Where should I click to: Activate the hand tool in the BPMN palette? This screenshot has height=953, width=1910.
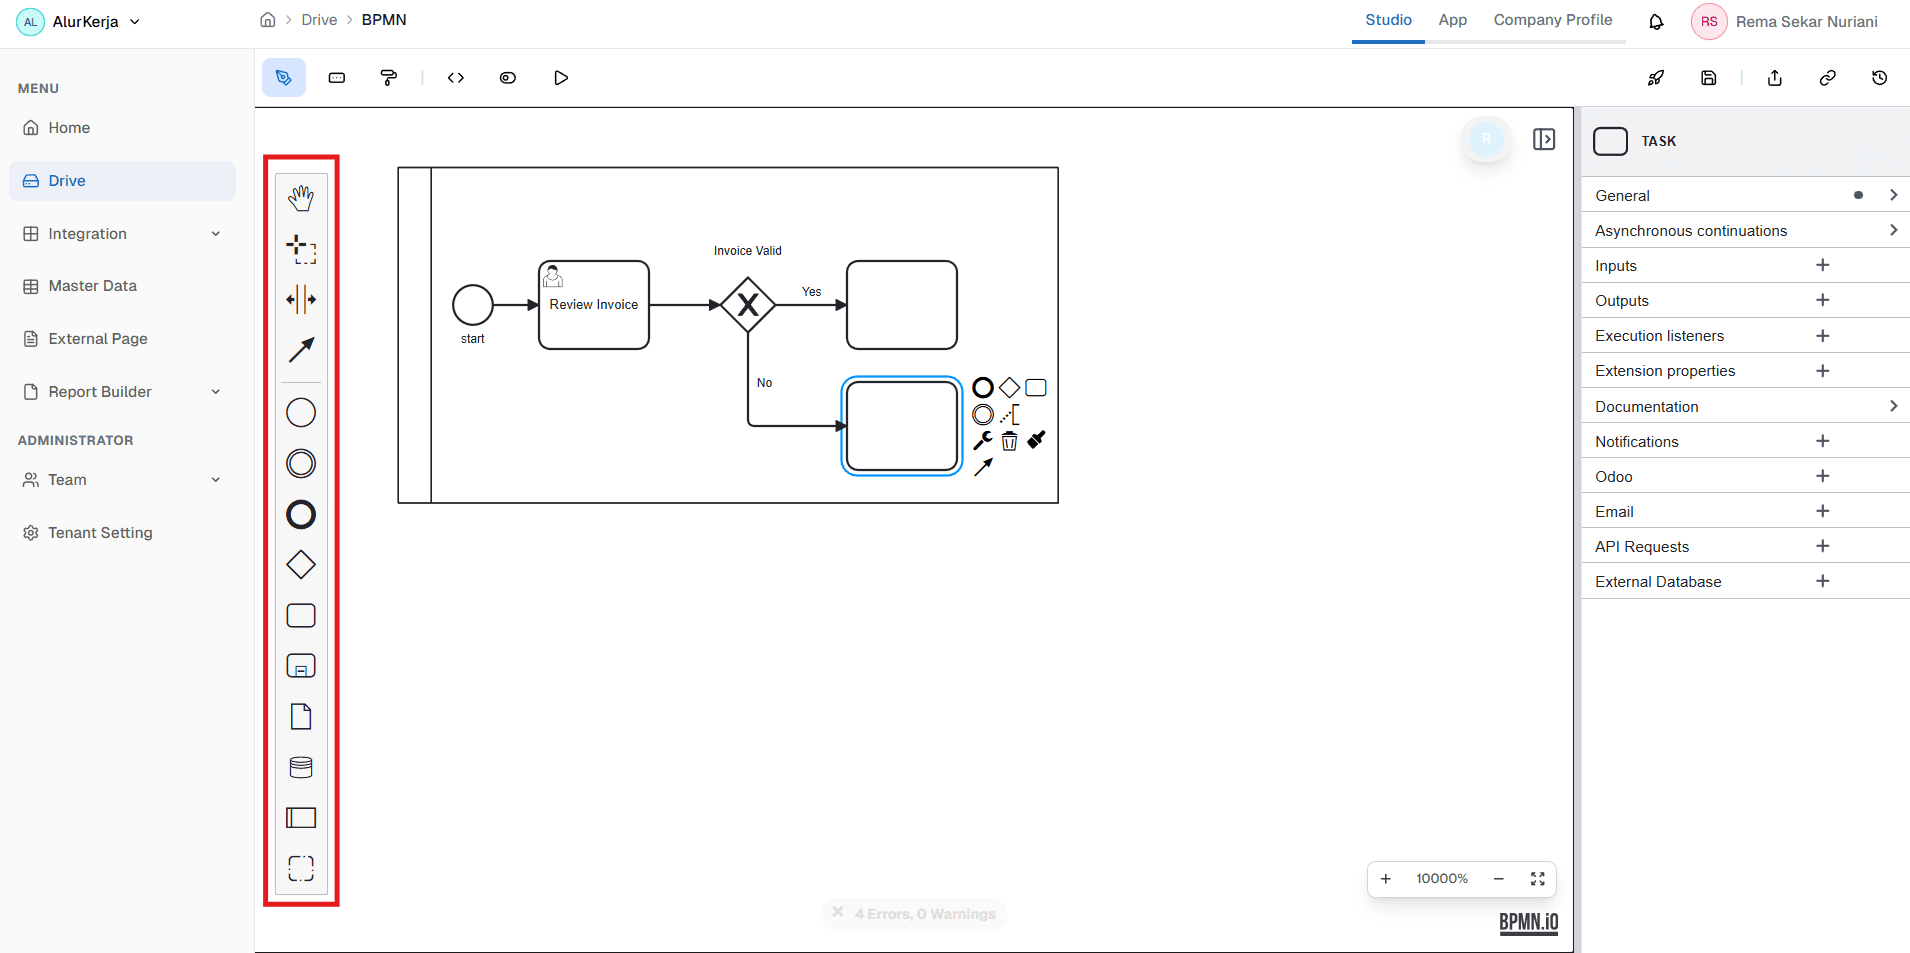301,198
